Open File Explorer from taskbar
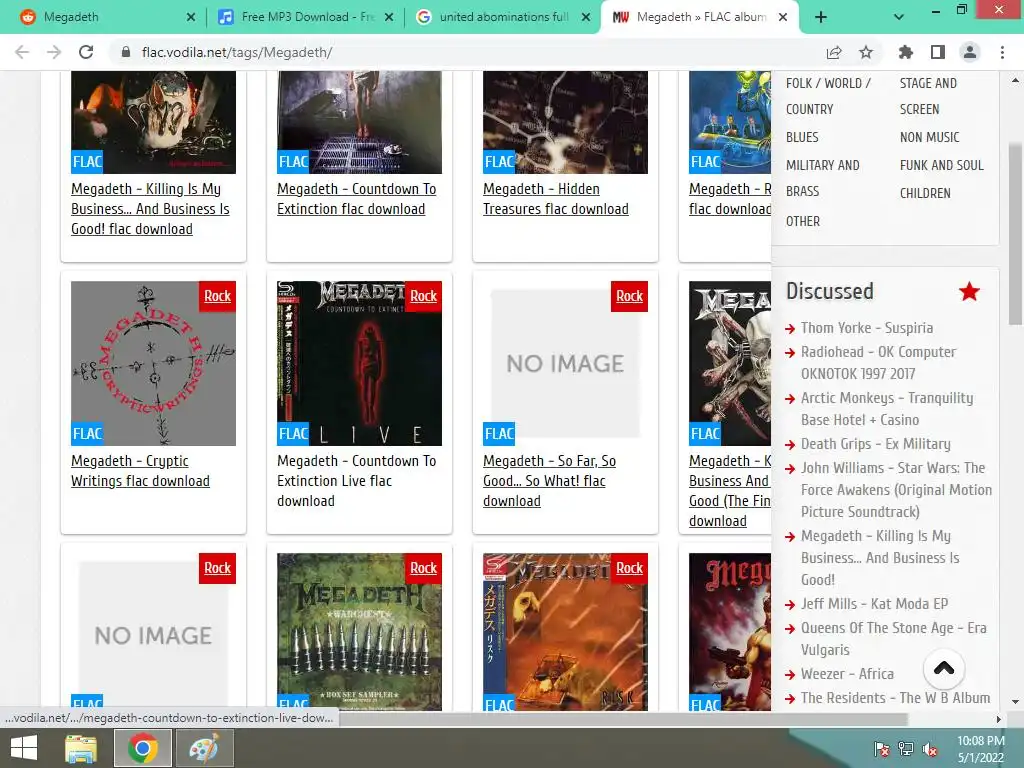This screenshot has width=1024, height=768. (81, 748)
